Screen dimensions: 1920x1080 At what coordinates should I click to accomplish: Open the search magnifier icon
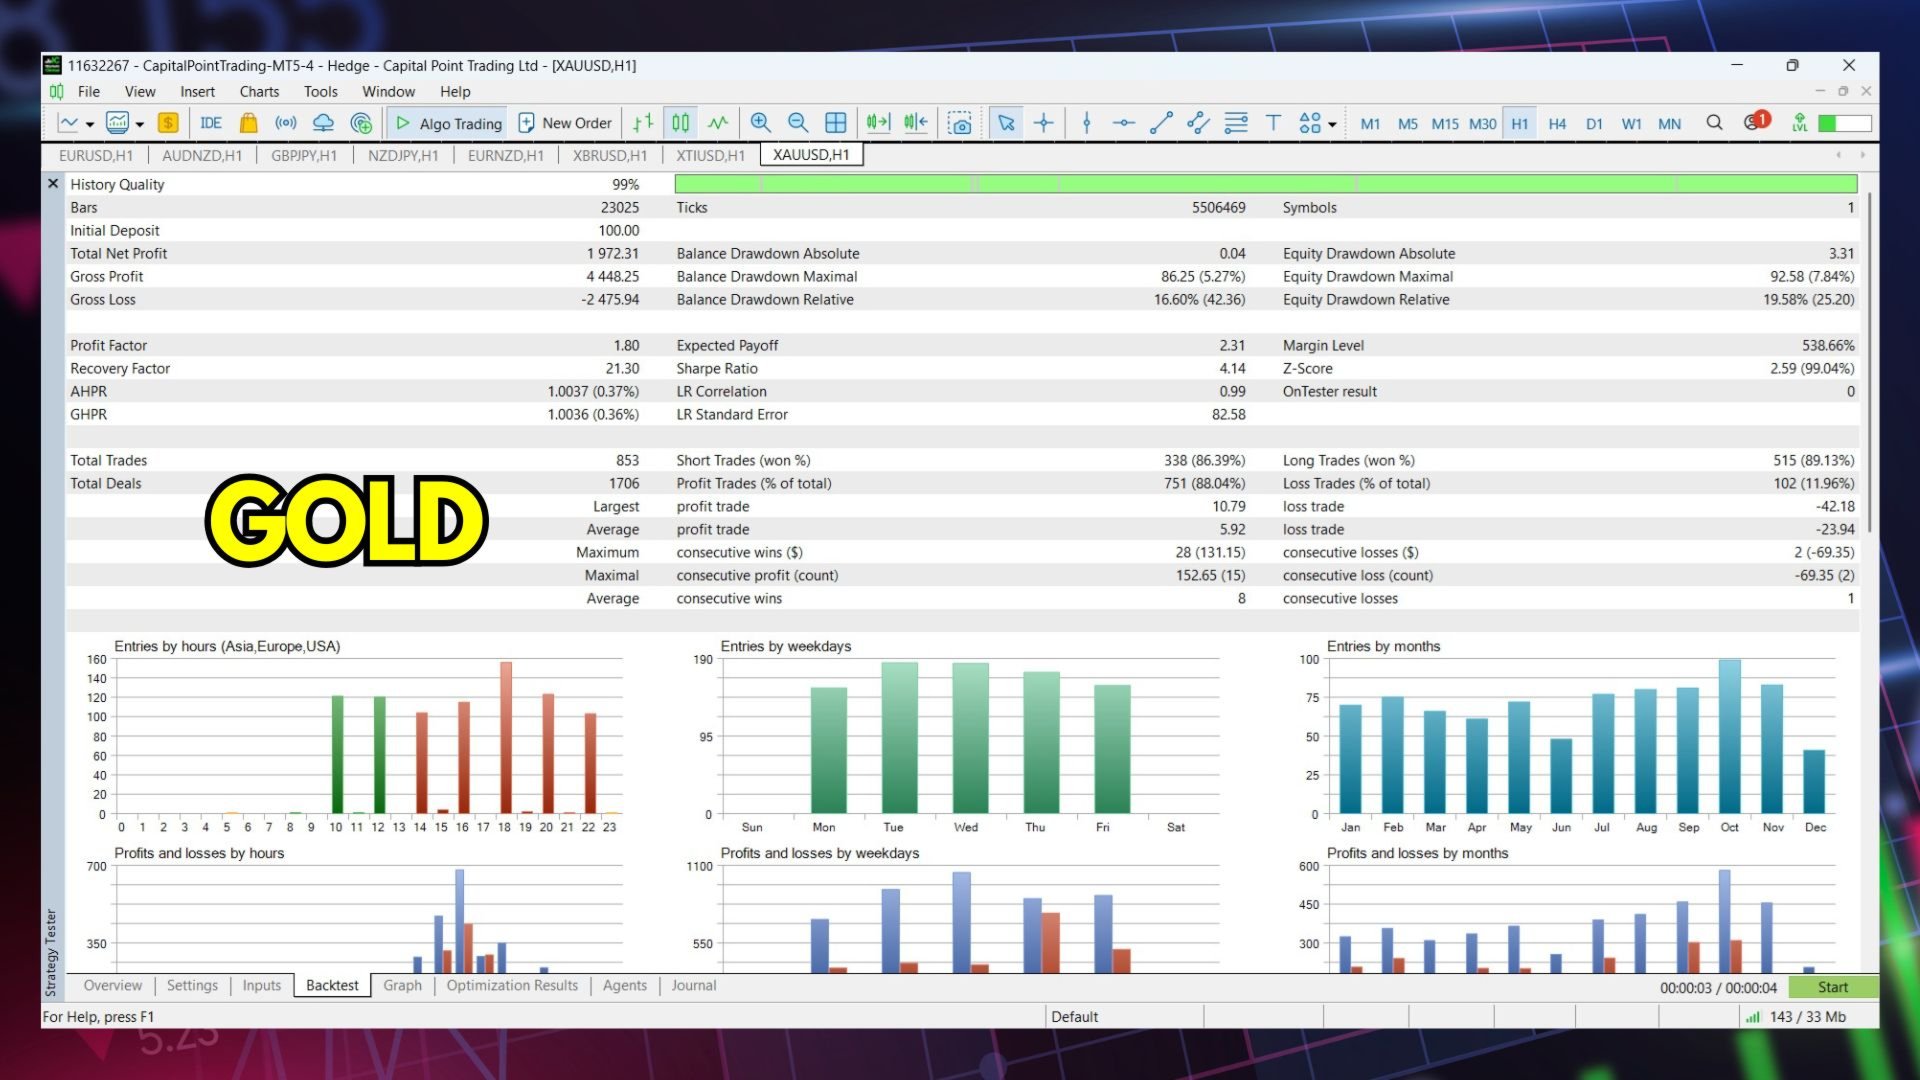click(x=1714, y=123)
